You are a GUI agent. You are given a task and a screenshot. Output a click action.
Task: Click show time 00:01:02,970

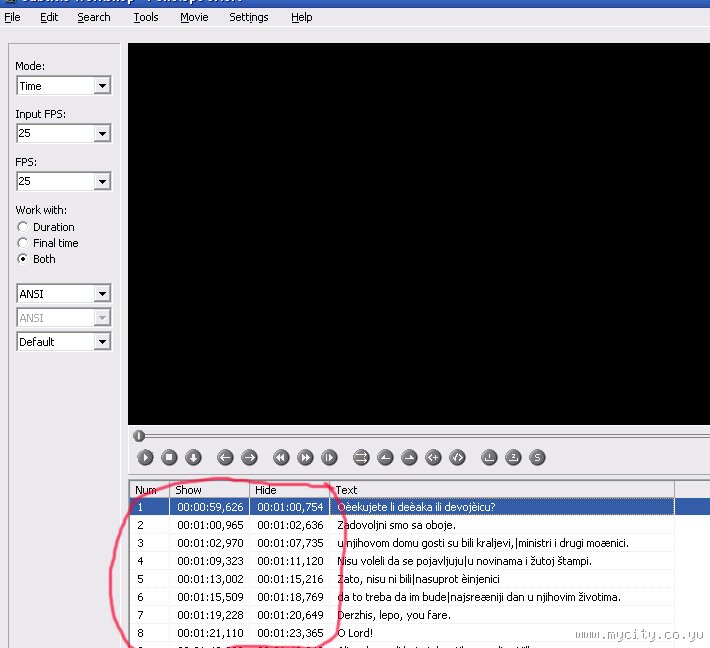point(210,543)
